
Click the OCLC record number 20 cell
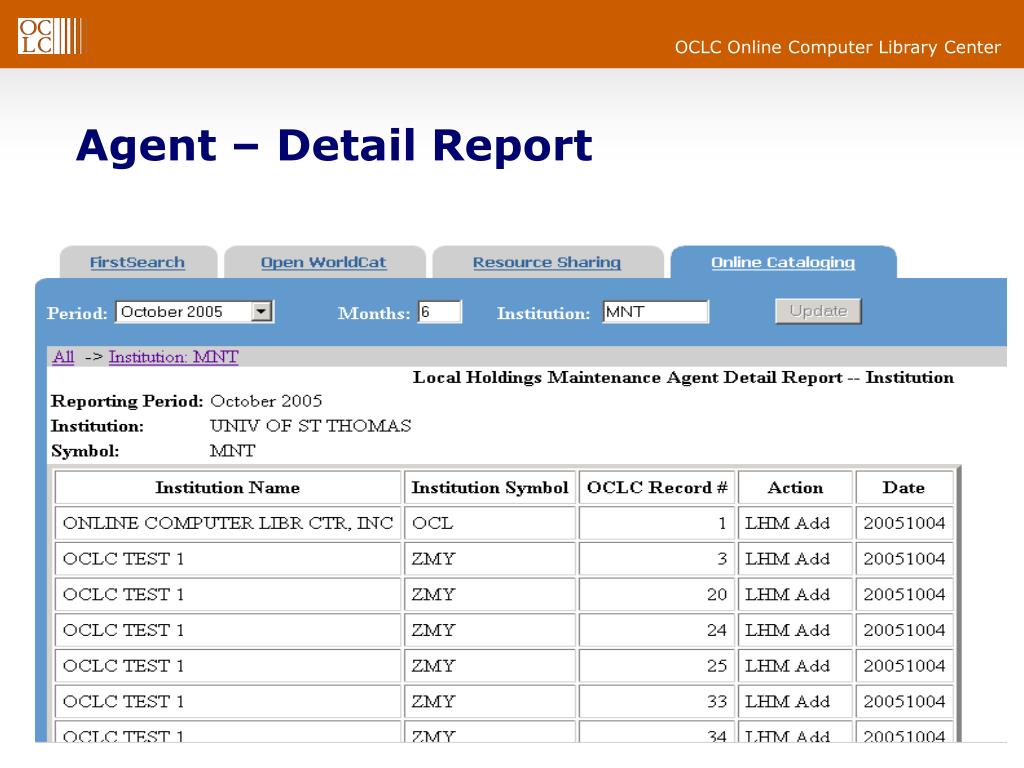(657, 594)
